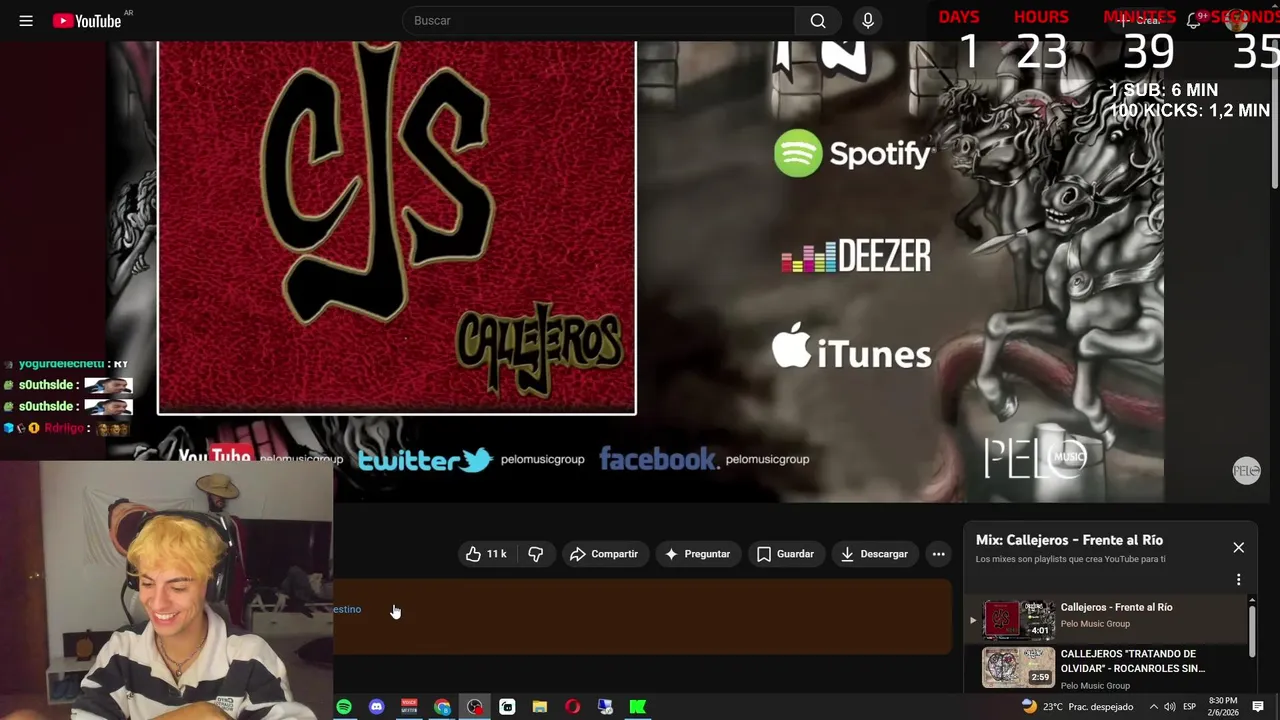Open the Windows notification center
Viewport: 1280px width, 720px height.
(1259, 707)
